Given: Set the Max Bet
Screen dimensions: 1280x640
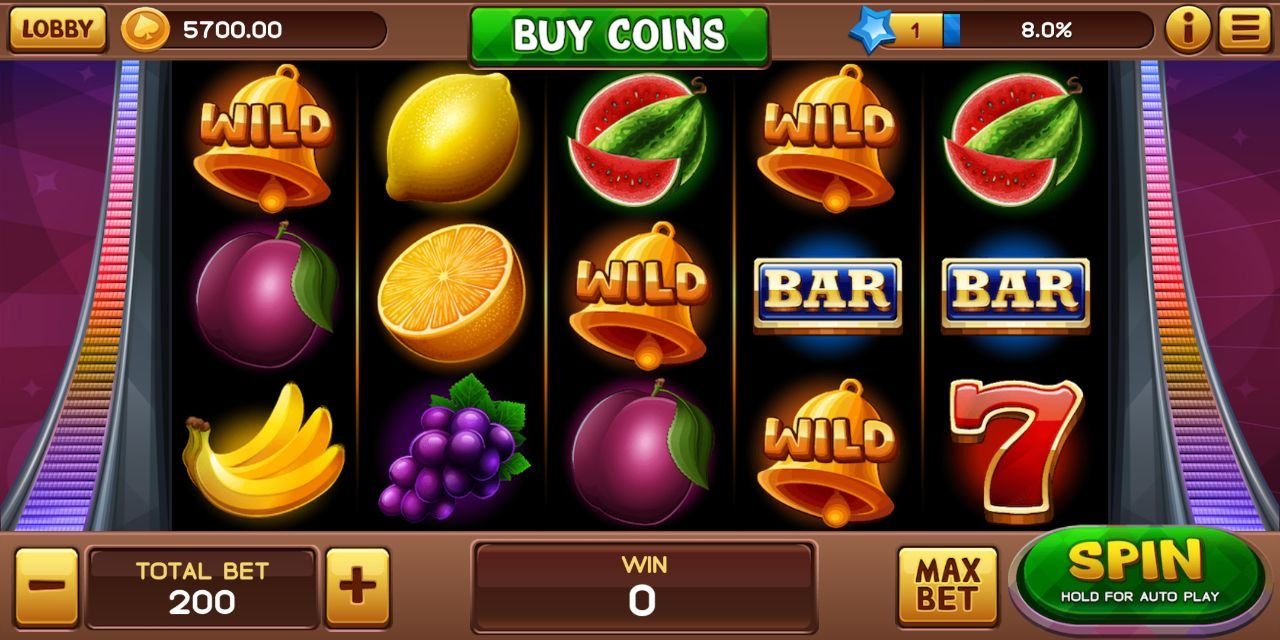Looking at the screenshot, I should pyautogui.click(x=948, y=586).
